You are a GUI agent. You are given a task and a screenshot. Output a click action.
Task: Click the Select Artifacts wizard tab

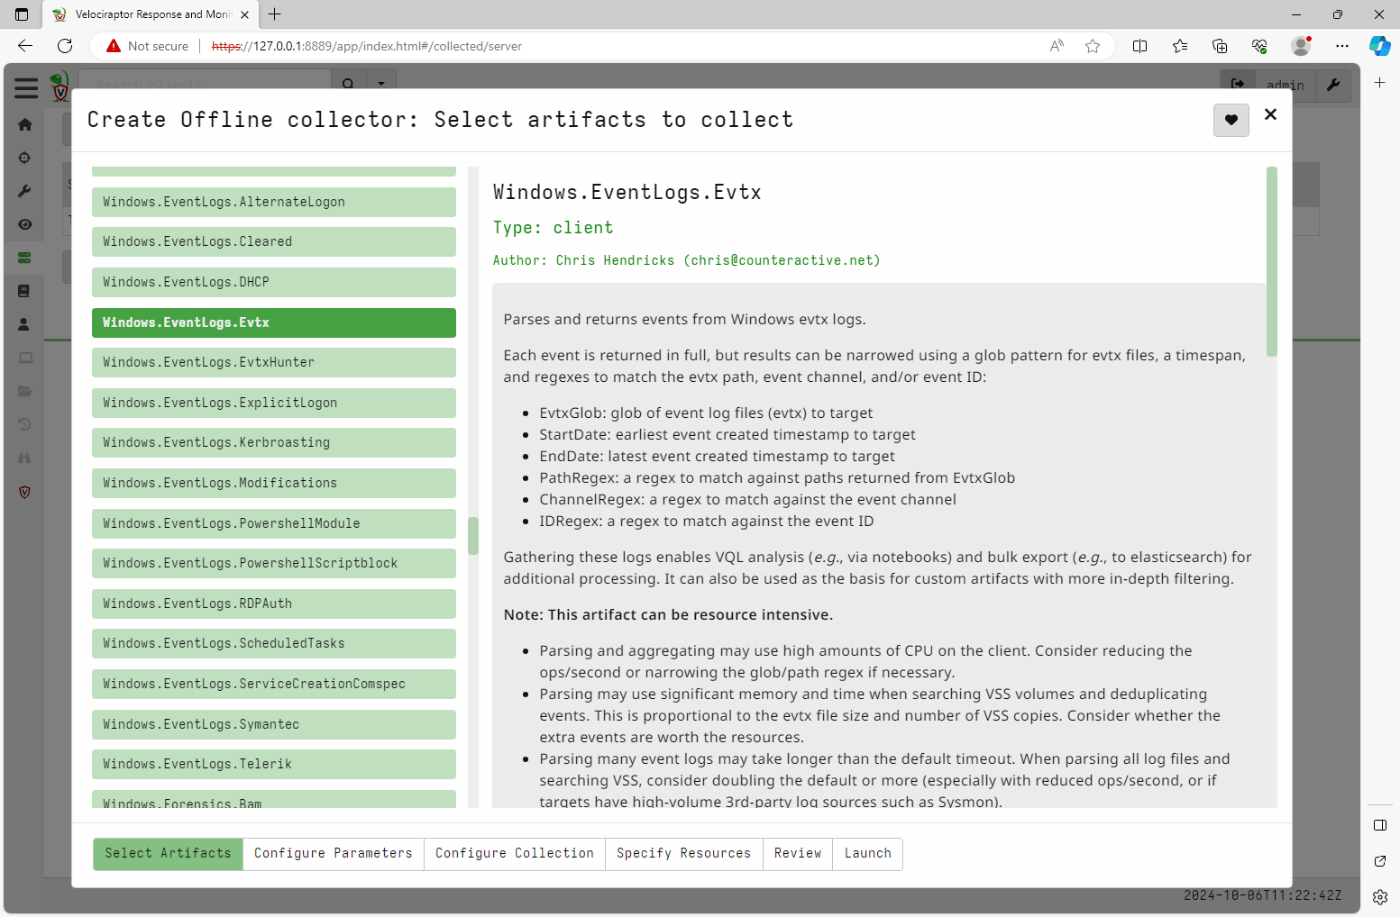tap(168, 854)
